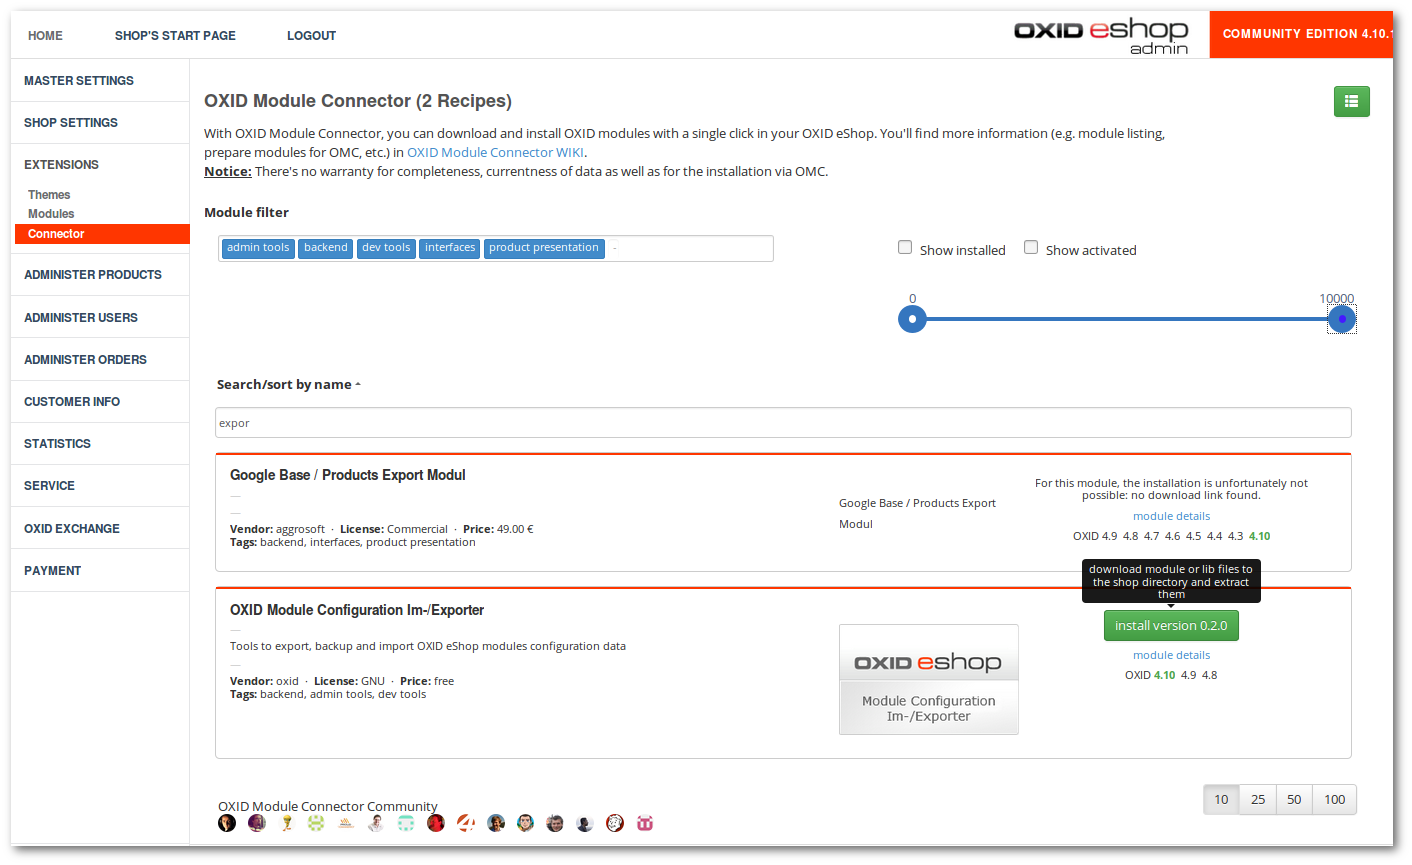Click the dev tools filter tag

coord(386,248)
